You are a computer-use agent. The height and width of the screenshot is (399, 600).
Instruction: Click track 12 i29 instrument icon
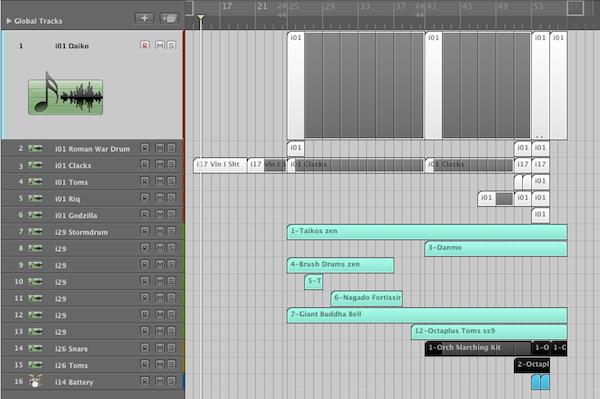click(35, 315)
